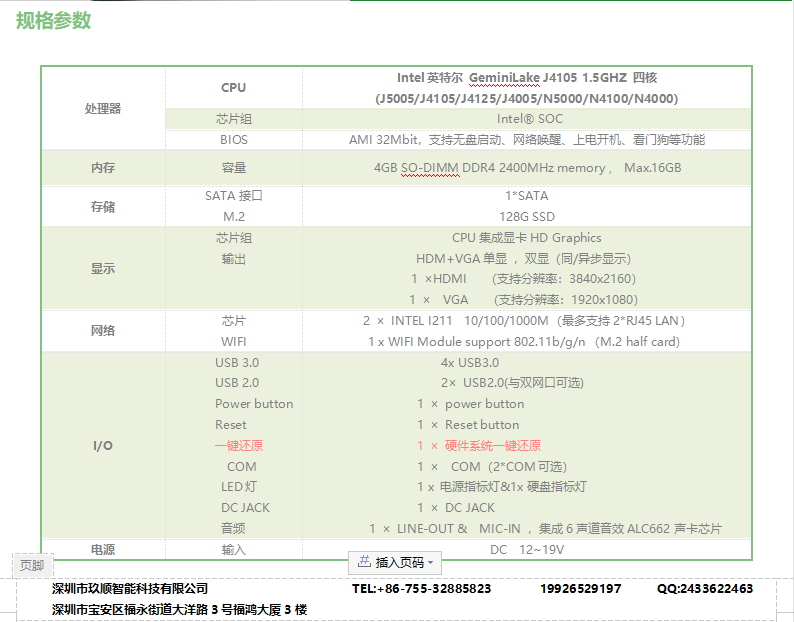This screenshot has width=794, height=622.
Task: Click the M.2 label
Action: click(234, 217)
